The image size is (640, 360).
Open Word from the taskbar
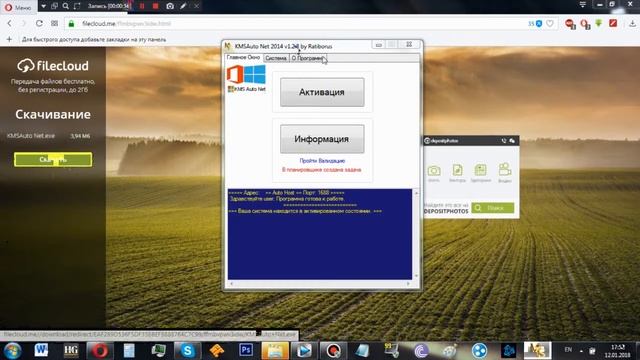pyautogui.click(x=41, y=350)
